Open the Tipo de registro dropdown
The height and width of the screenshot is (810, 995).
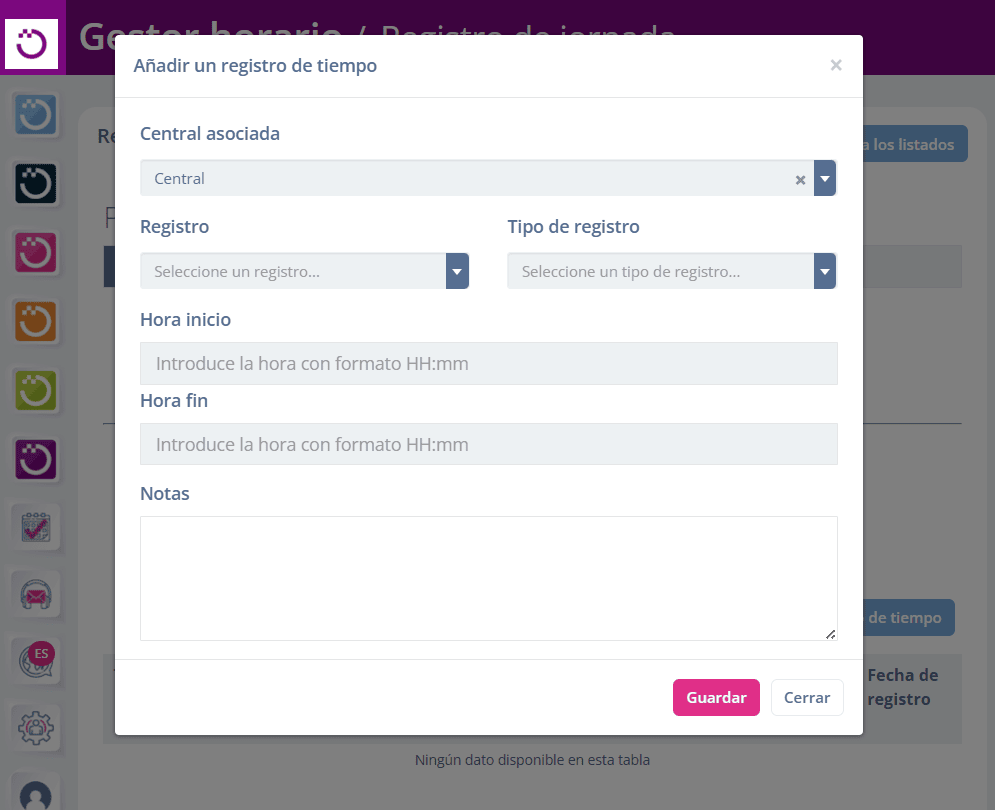point(671,271)
